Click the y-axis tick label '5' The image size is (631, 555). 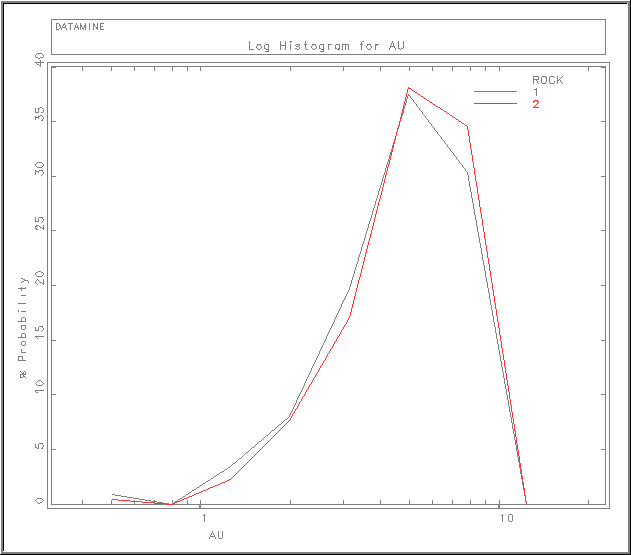coord(40,448)
